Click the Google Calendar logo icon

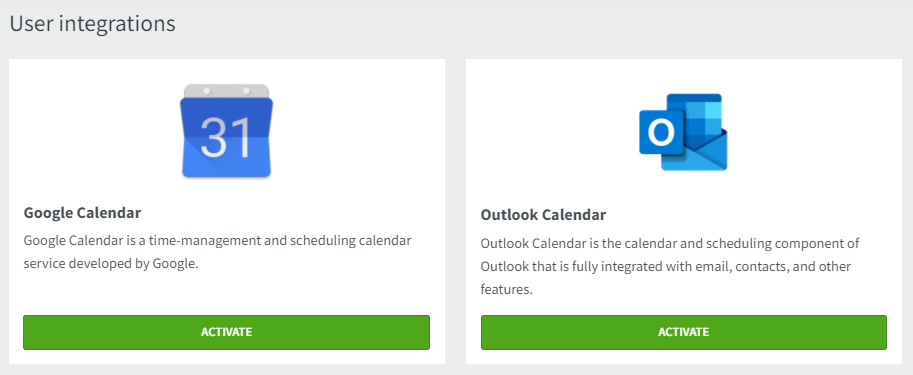pyautogui.click(x=227, y=130)
